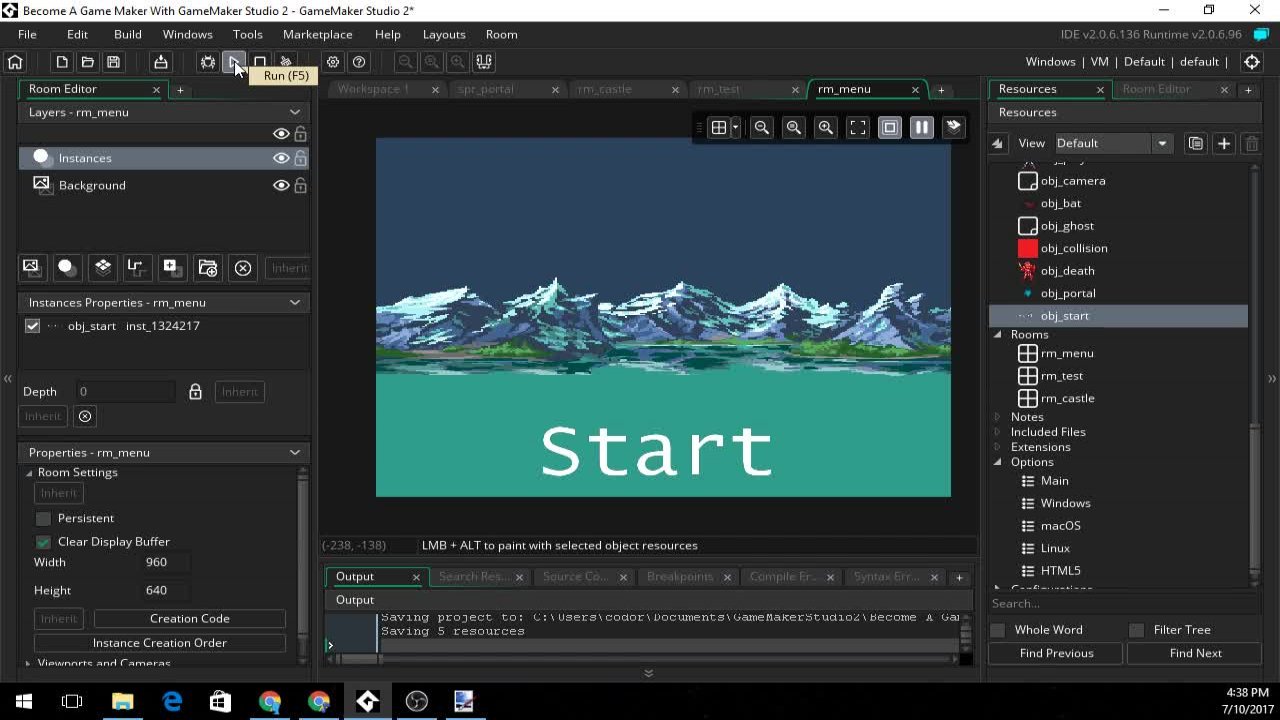Collapse the Rooms group in the resource tree
The width and height of the screenshot is (1280, 720).
[996, 334]
